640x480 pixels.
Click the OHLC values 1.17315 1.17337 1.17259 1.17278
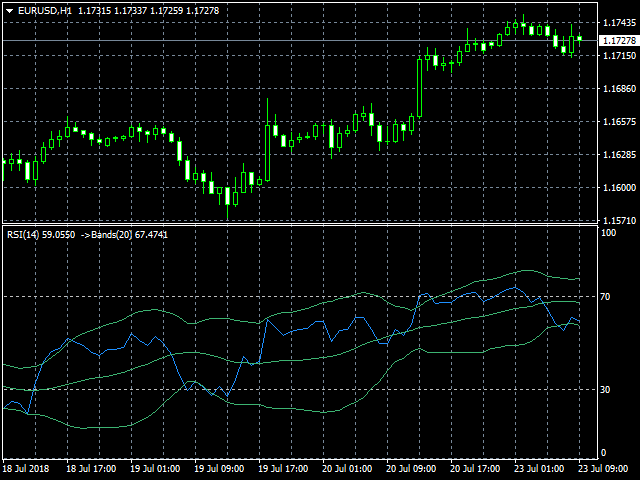click(x=149, y=11)
